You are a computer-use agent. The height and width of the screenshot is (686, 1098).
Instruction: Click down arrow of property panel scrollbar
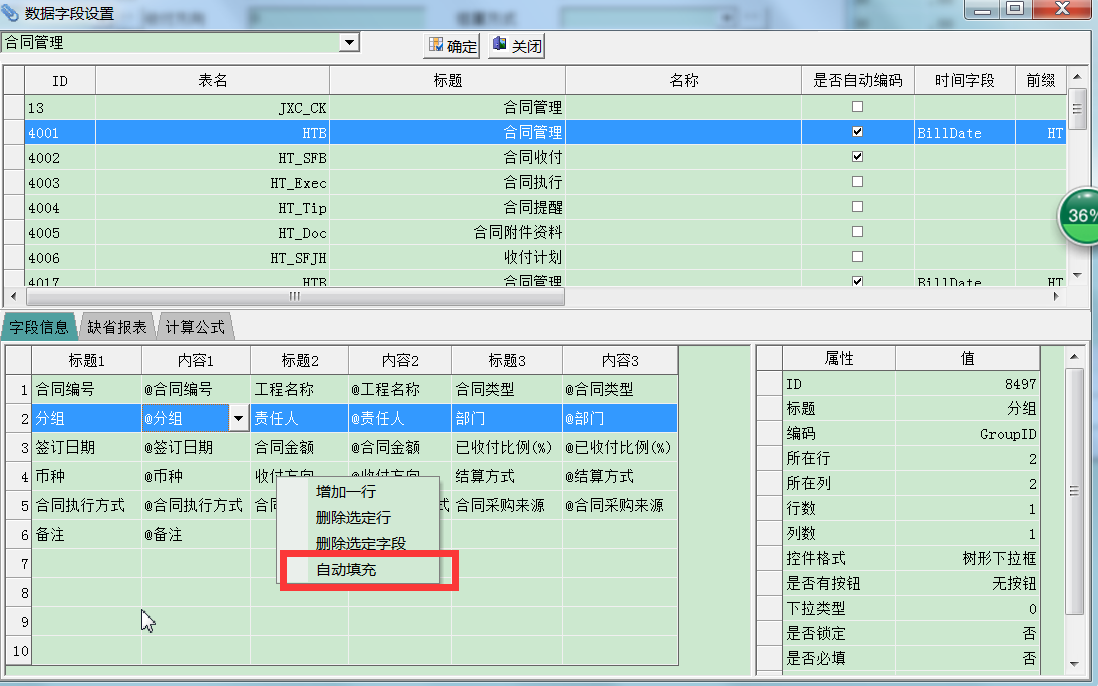click(1075, 663)
